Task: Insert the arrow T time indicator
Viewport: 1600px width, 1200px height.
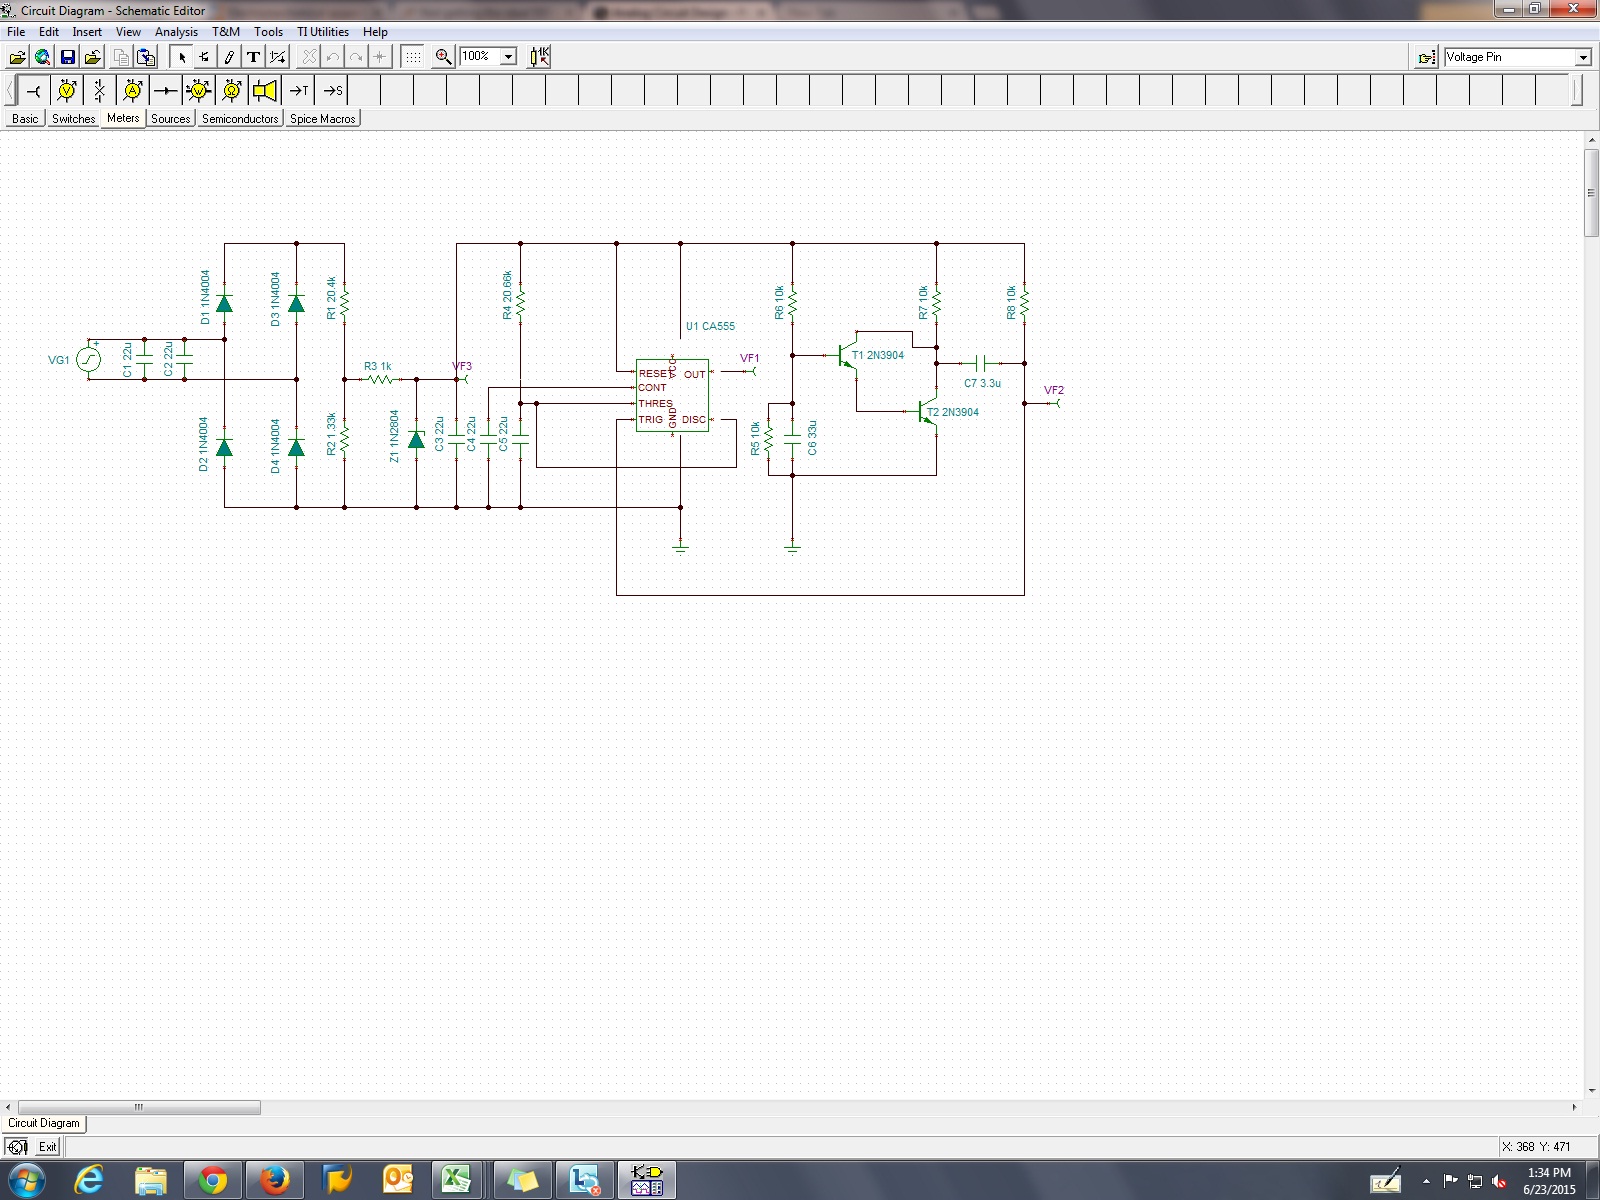Action: 298,91
